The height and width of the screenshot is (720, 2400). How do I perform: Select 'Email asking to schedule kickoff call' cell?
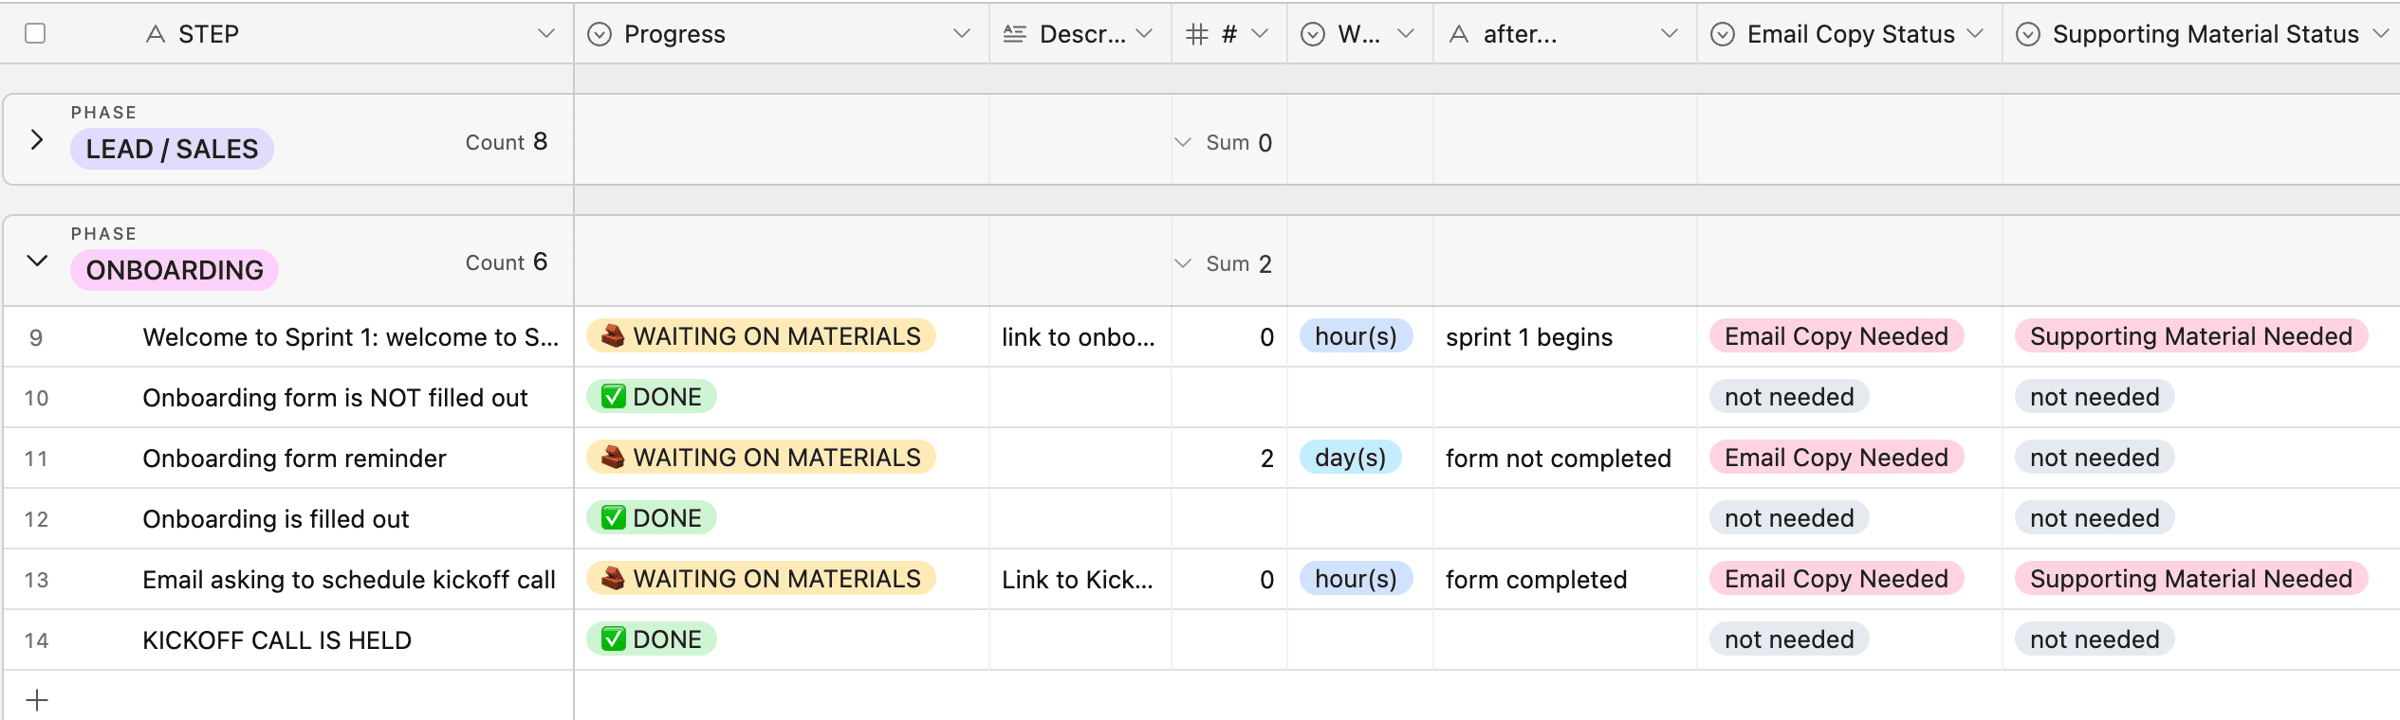coord(349,580)
